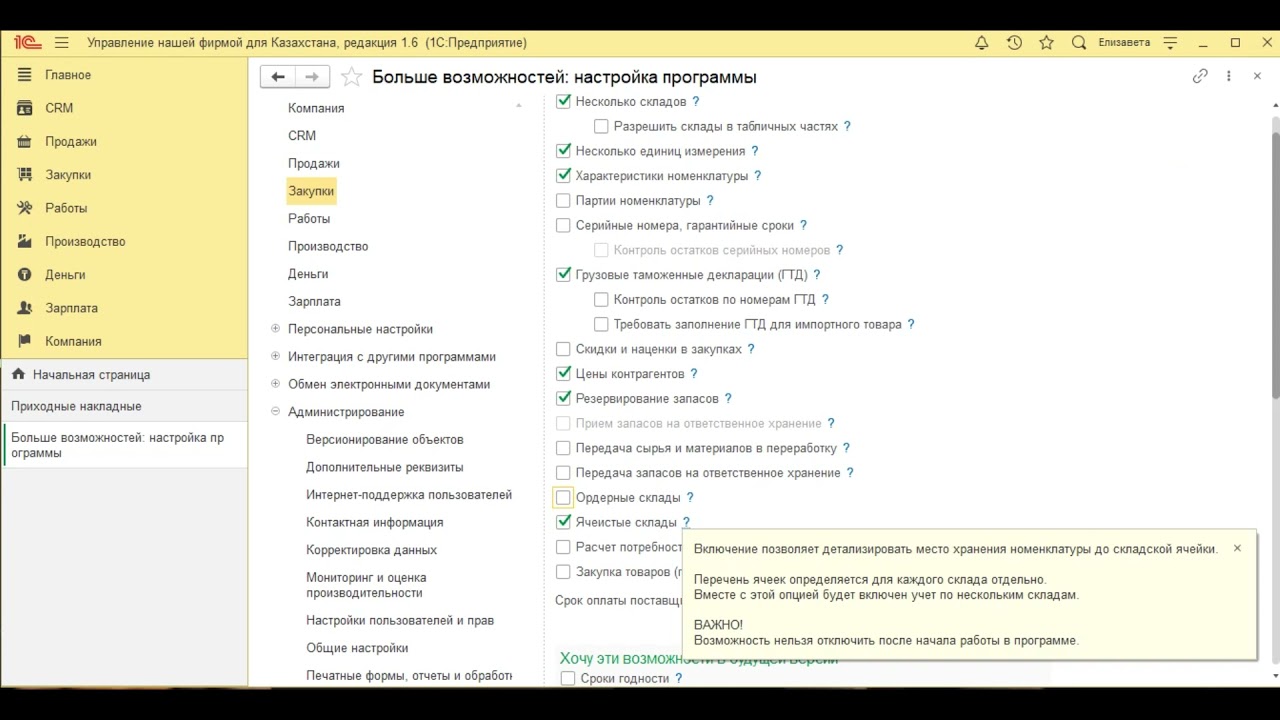1280x720 pixels.
Task: Show help for Контроль остатков по номерам ГТД
Action: tap(825, 299)
